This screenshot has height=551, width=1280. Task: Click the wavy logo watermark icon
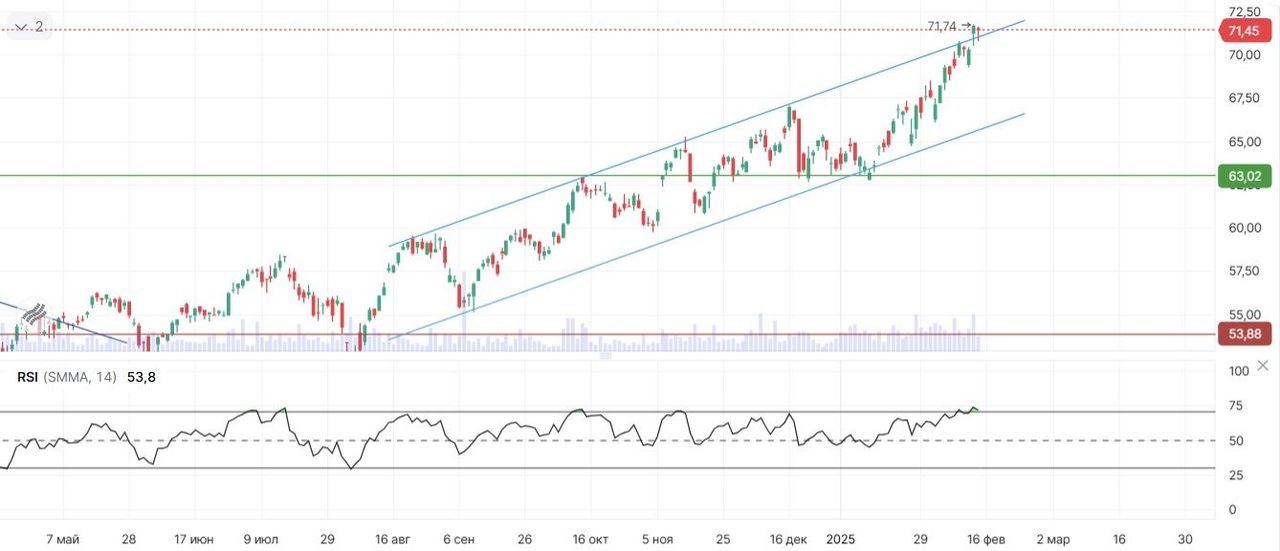35,314
